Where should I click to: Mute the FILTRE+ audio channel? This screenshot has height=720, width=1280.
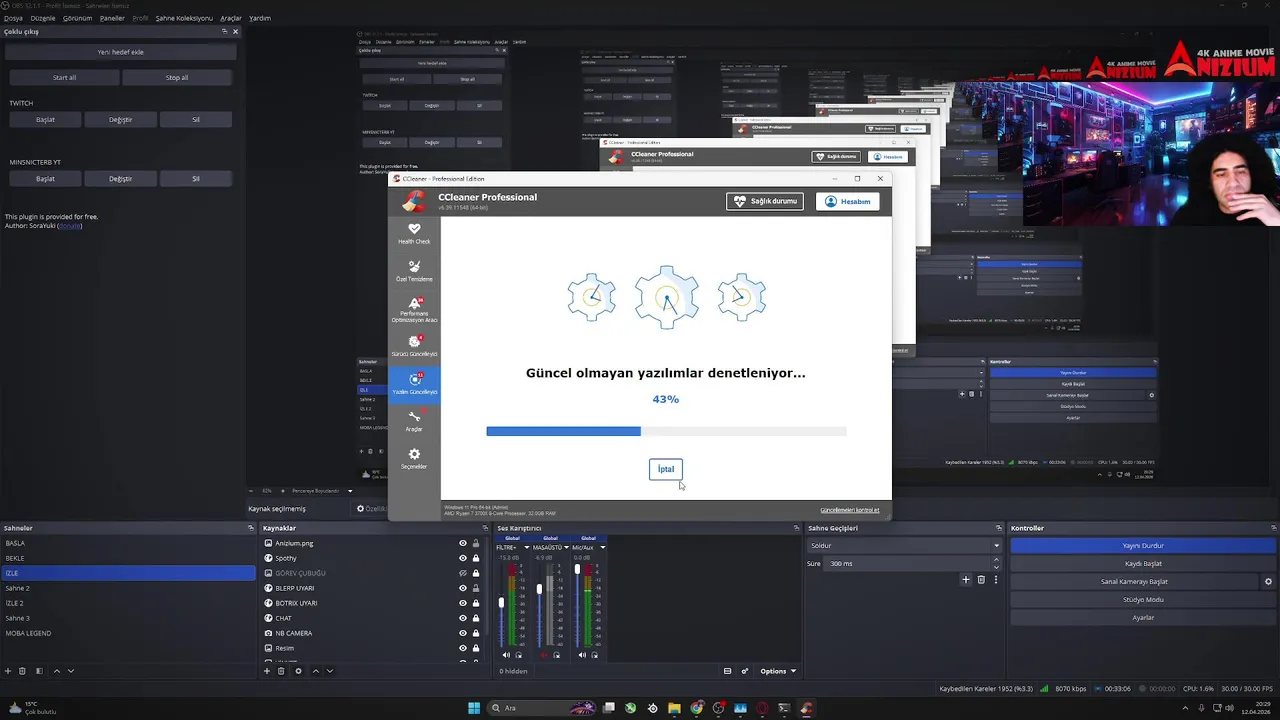(x=506, y=655)
